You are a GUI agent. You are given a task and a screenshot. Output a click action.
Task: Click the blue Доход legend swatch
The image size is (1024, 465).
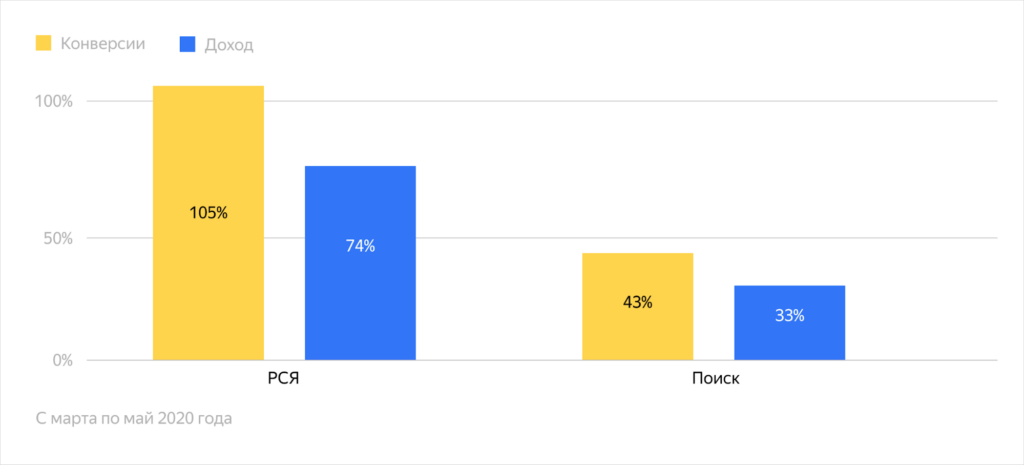tap(187, 43)
